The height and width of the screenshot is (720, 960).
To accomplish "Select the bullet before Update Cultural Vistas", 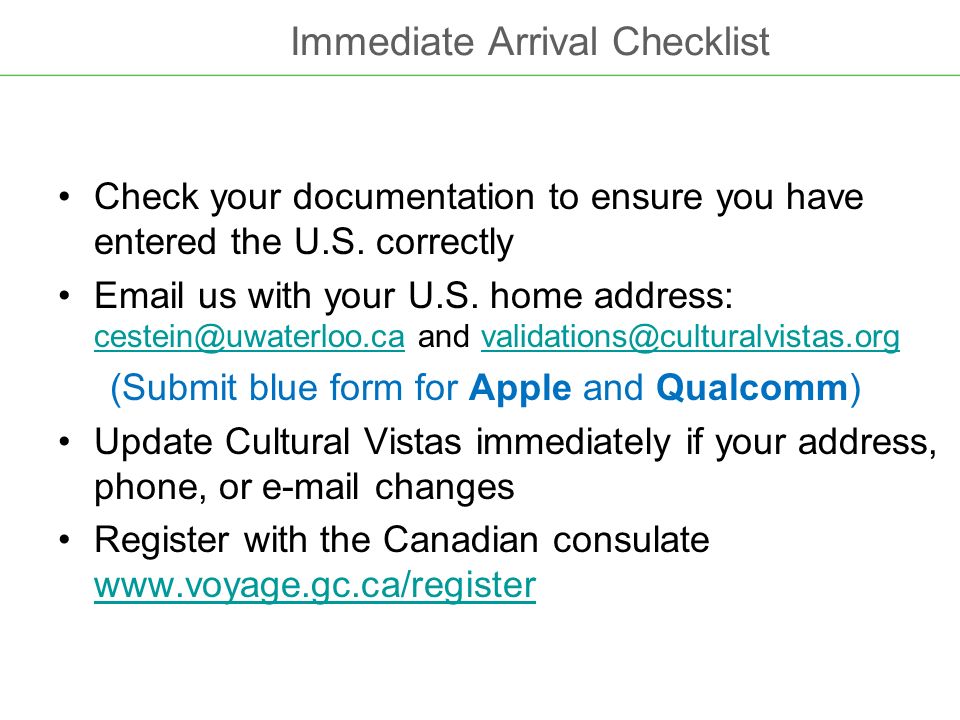I will point(65,441).
